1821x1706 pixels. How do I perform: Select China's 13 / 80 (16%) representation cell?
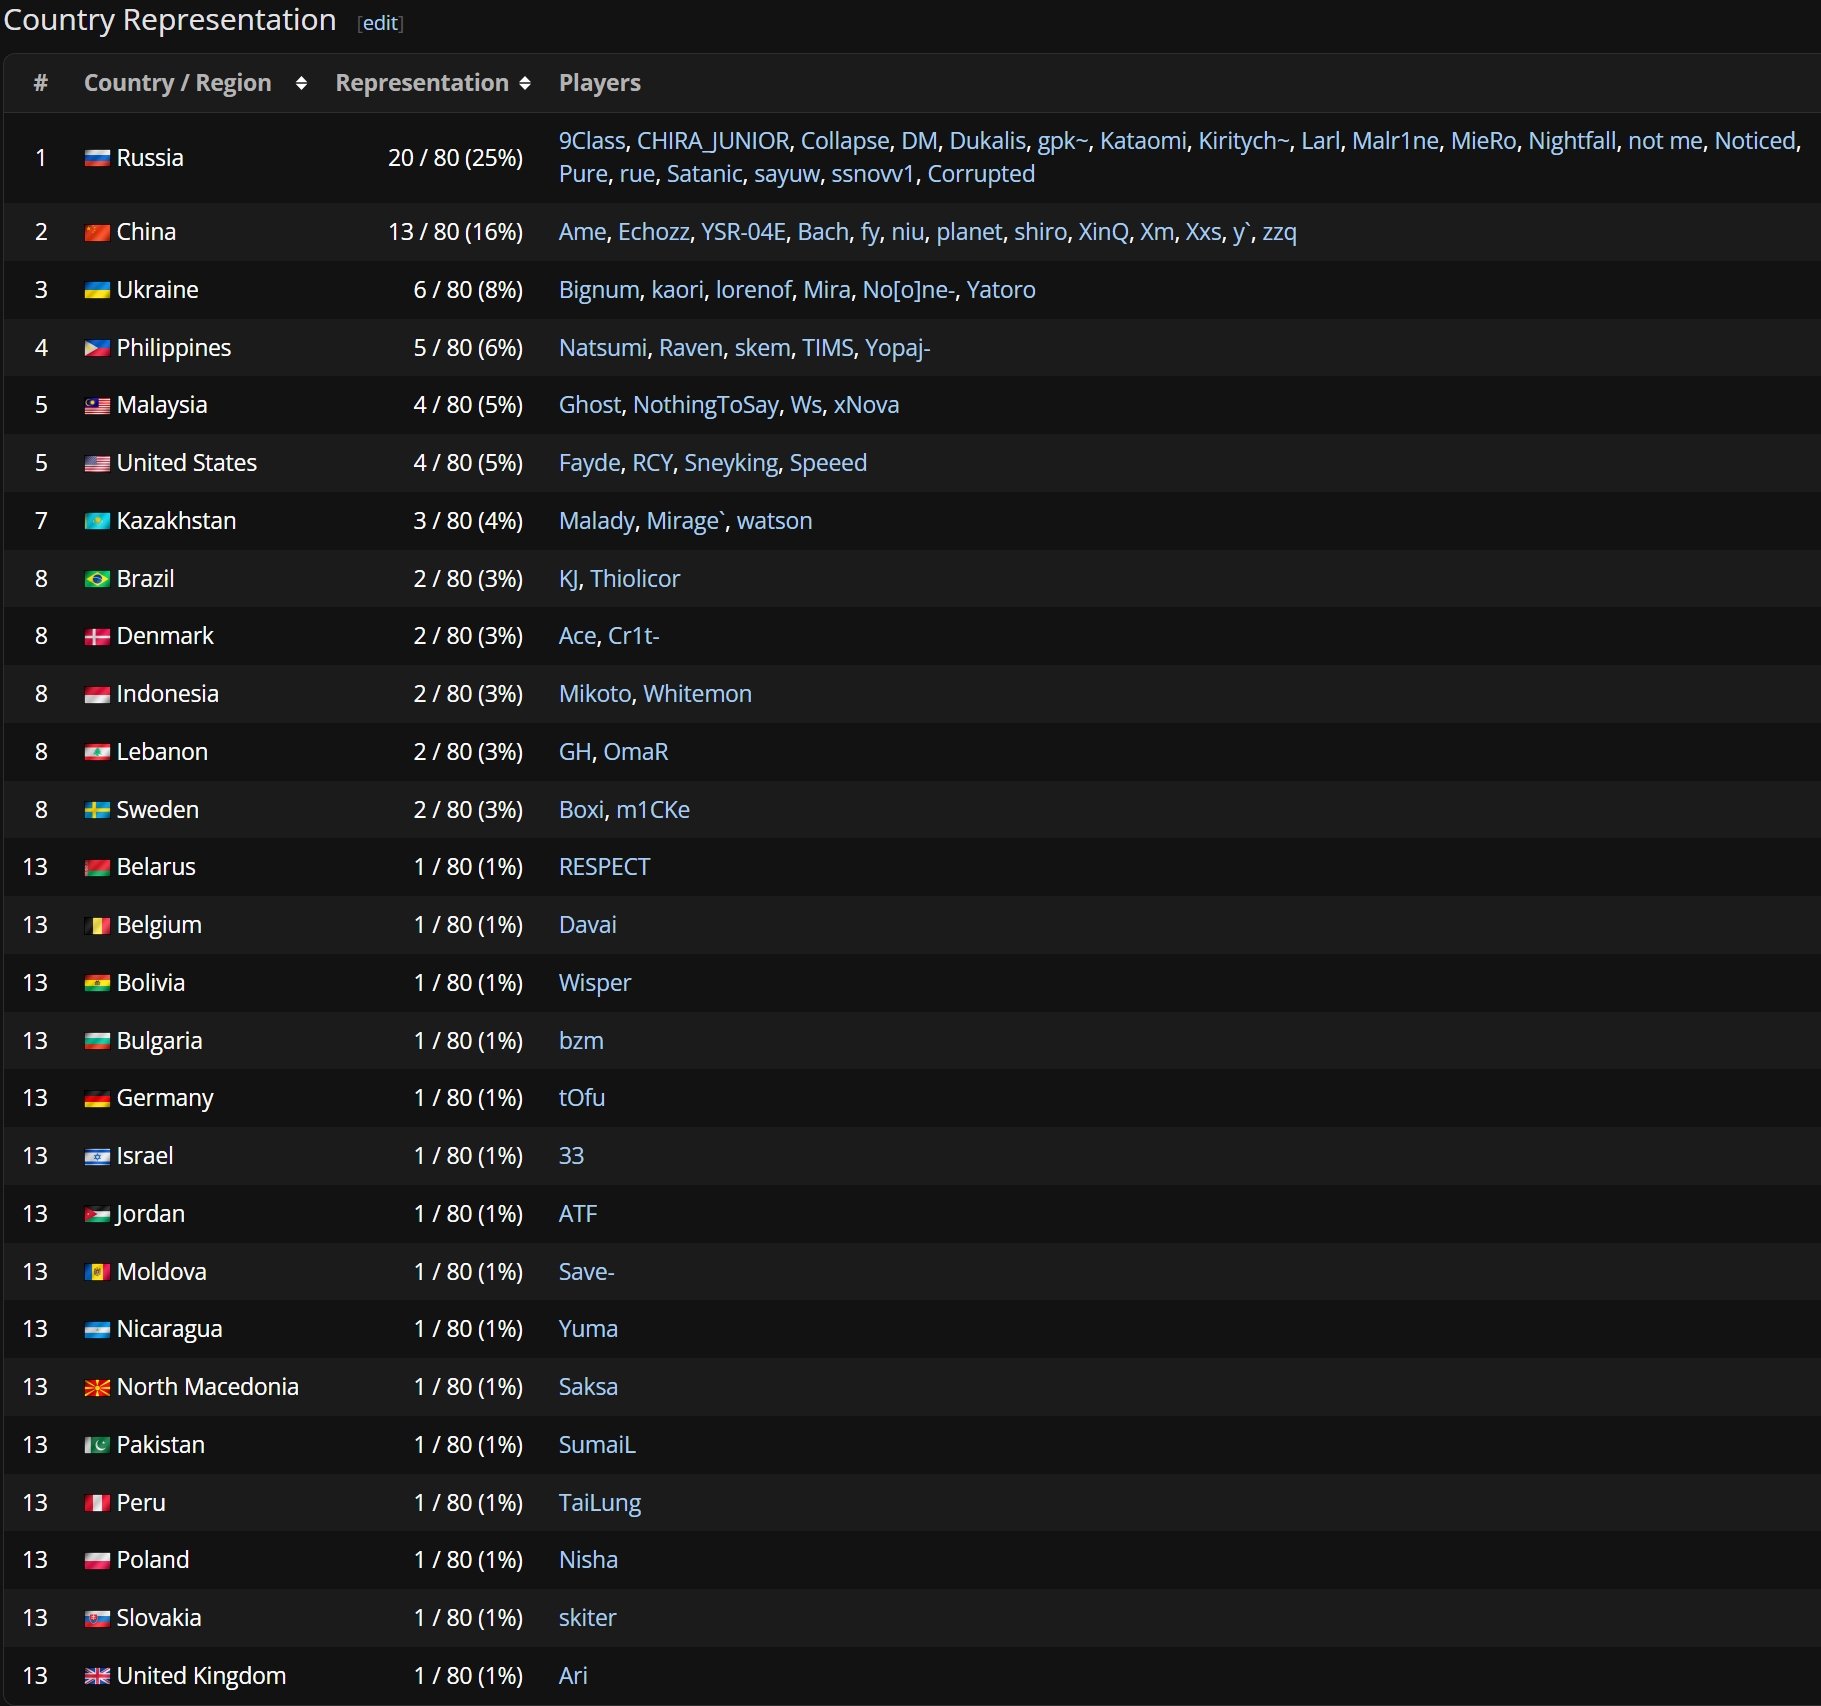[455, 232]
